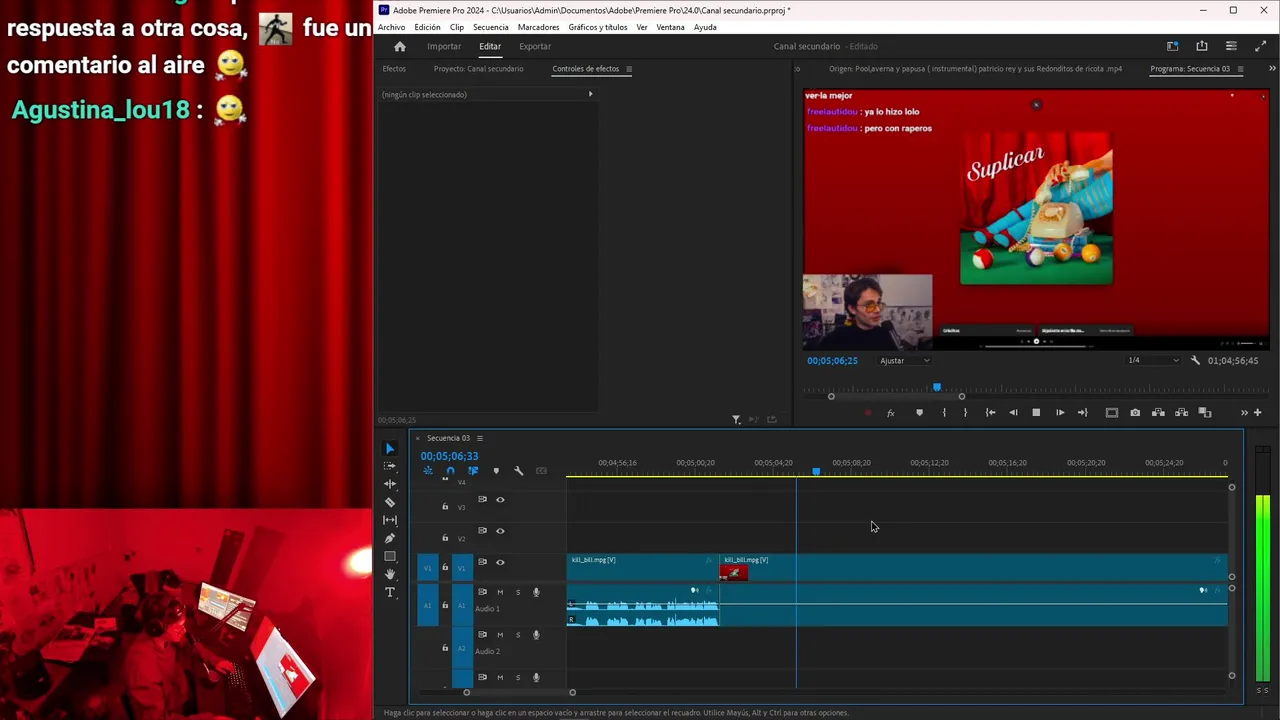
Task: Open the Ajustar zoom level dropdown
Action: point(904,360)
